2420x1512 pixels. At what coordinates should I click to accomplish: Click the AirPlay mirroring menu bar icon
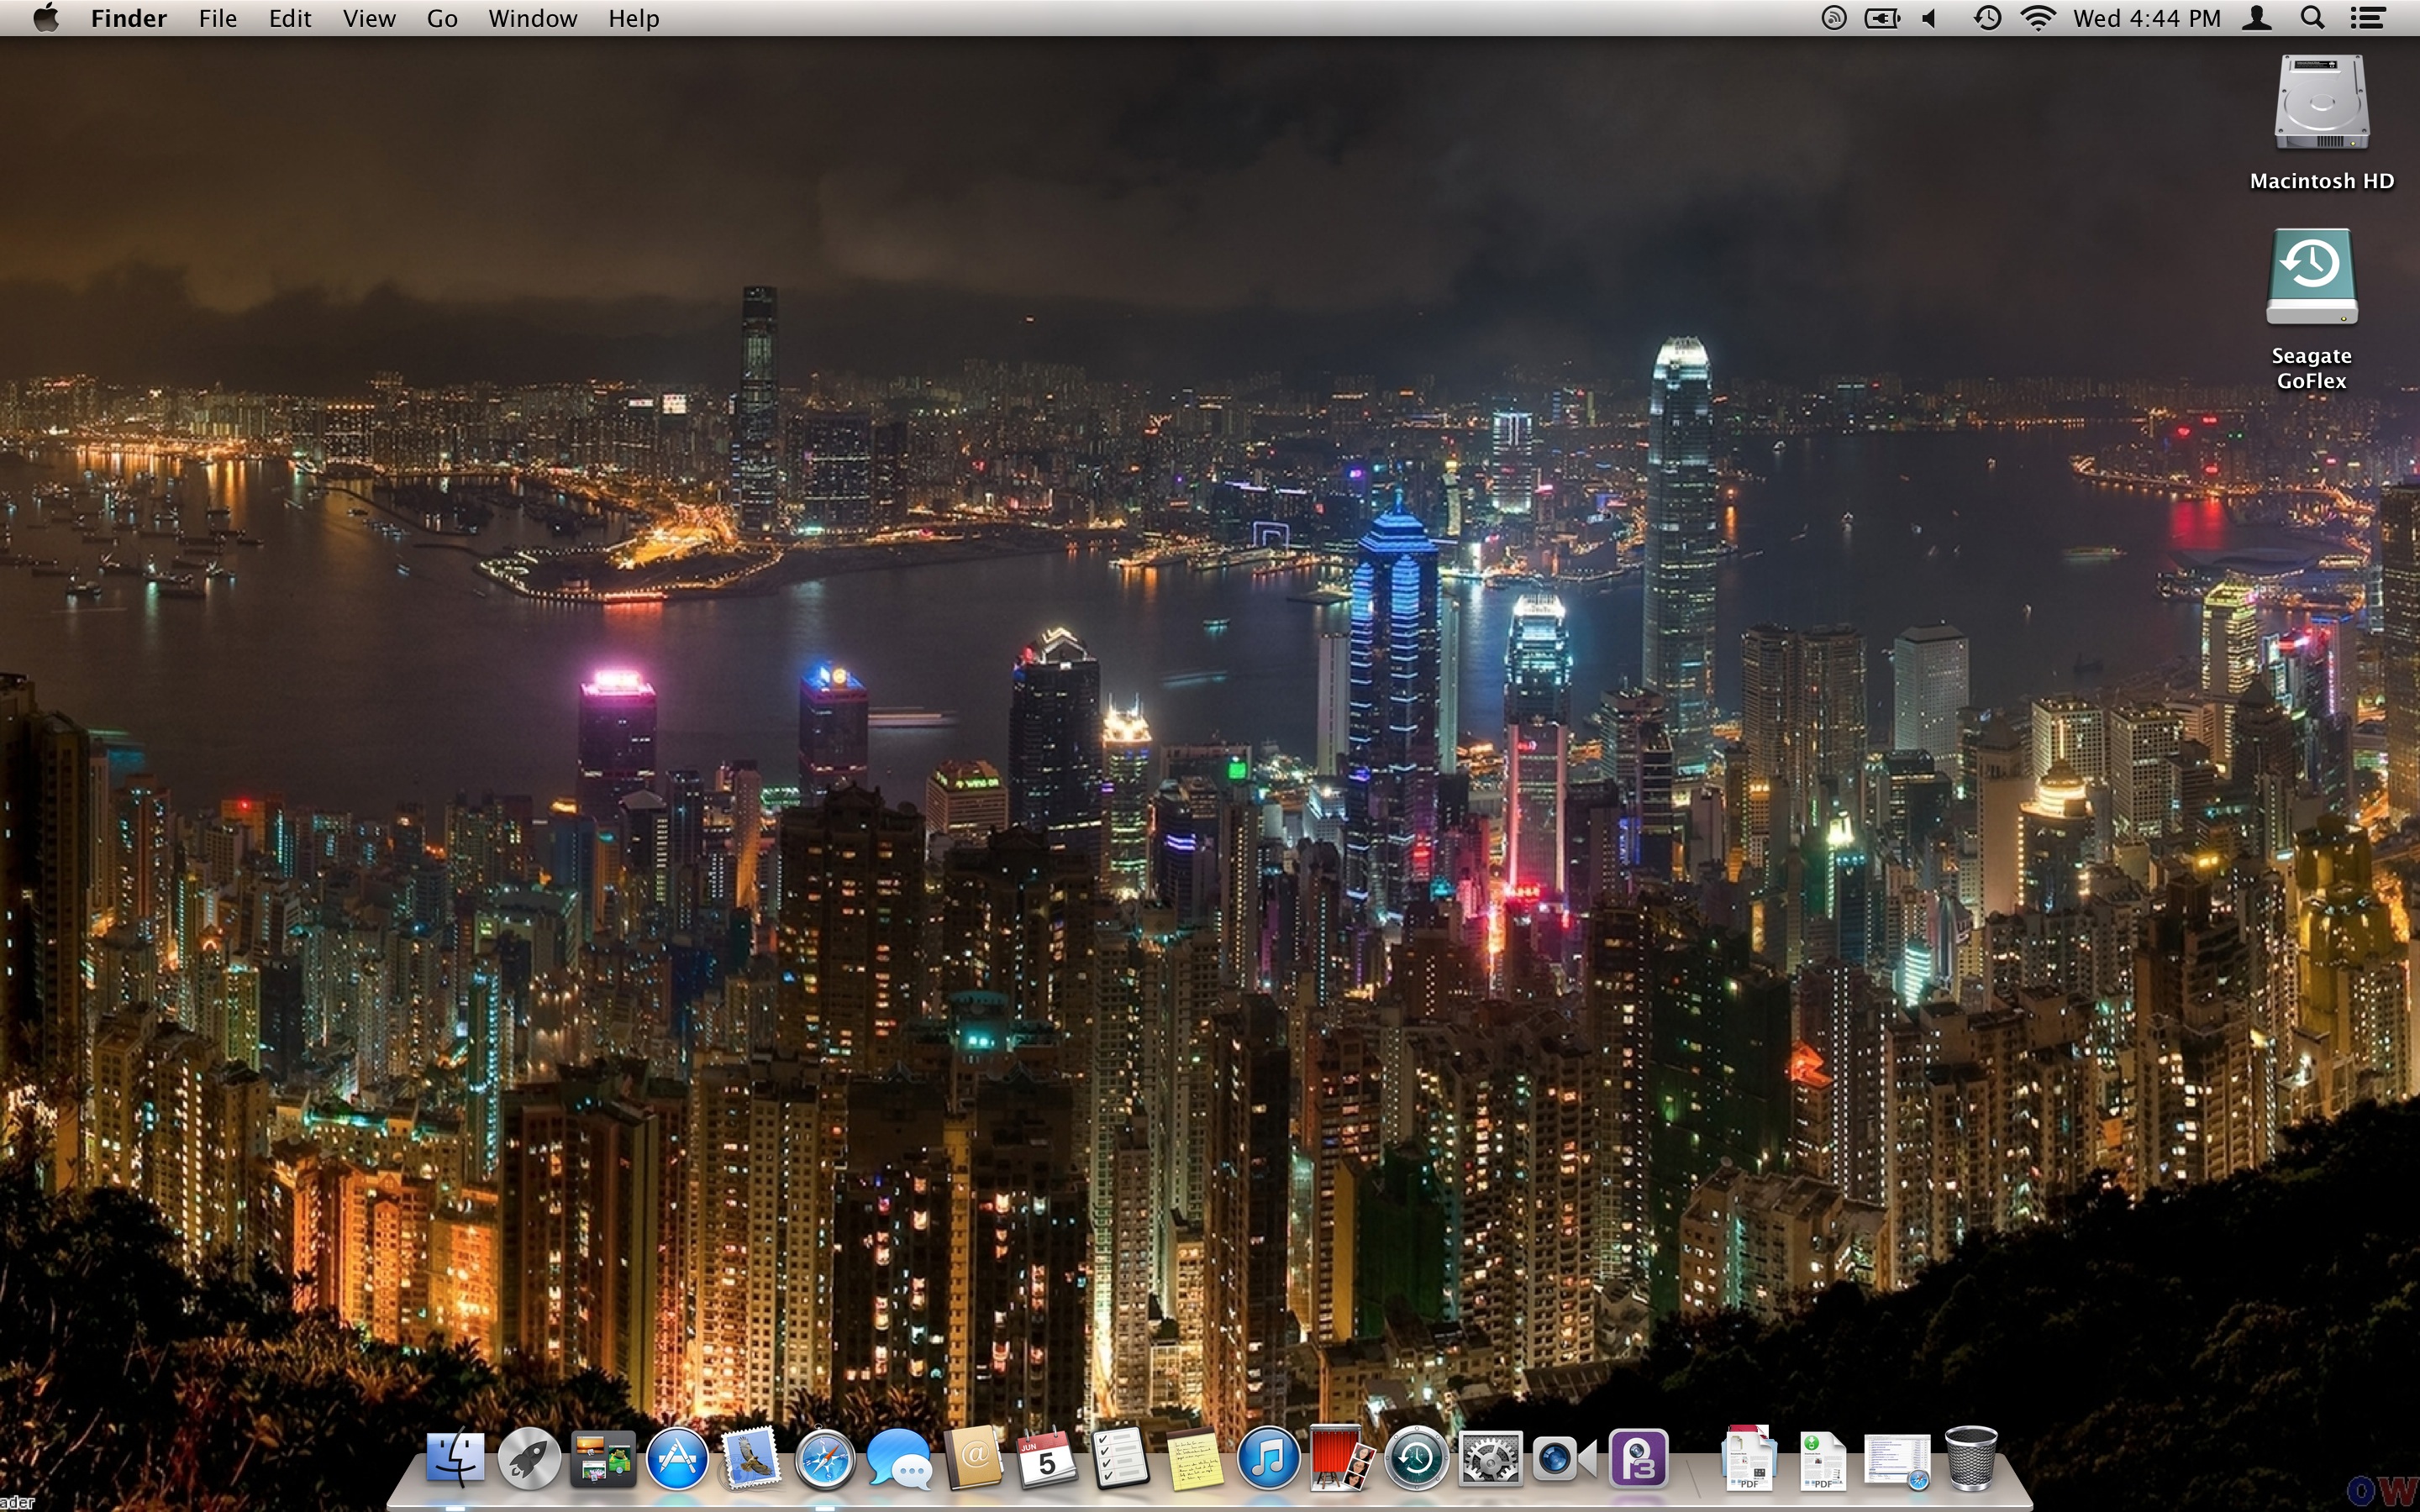[1834, 18]
